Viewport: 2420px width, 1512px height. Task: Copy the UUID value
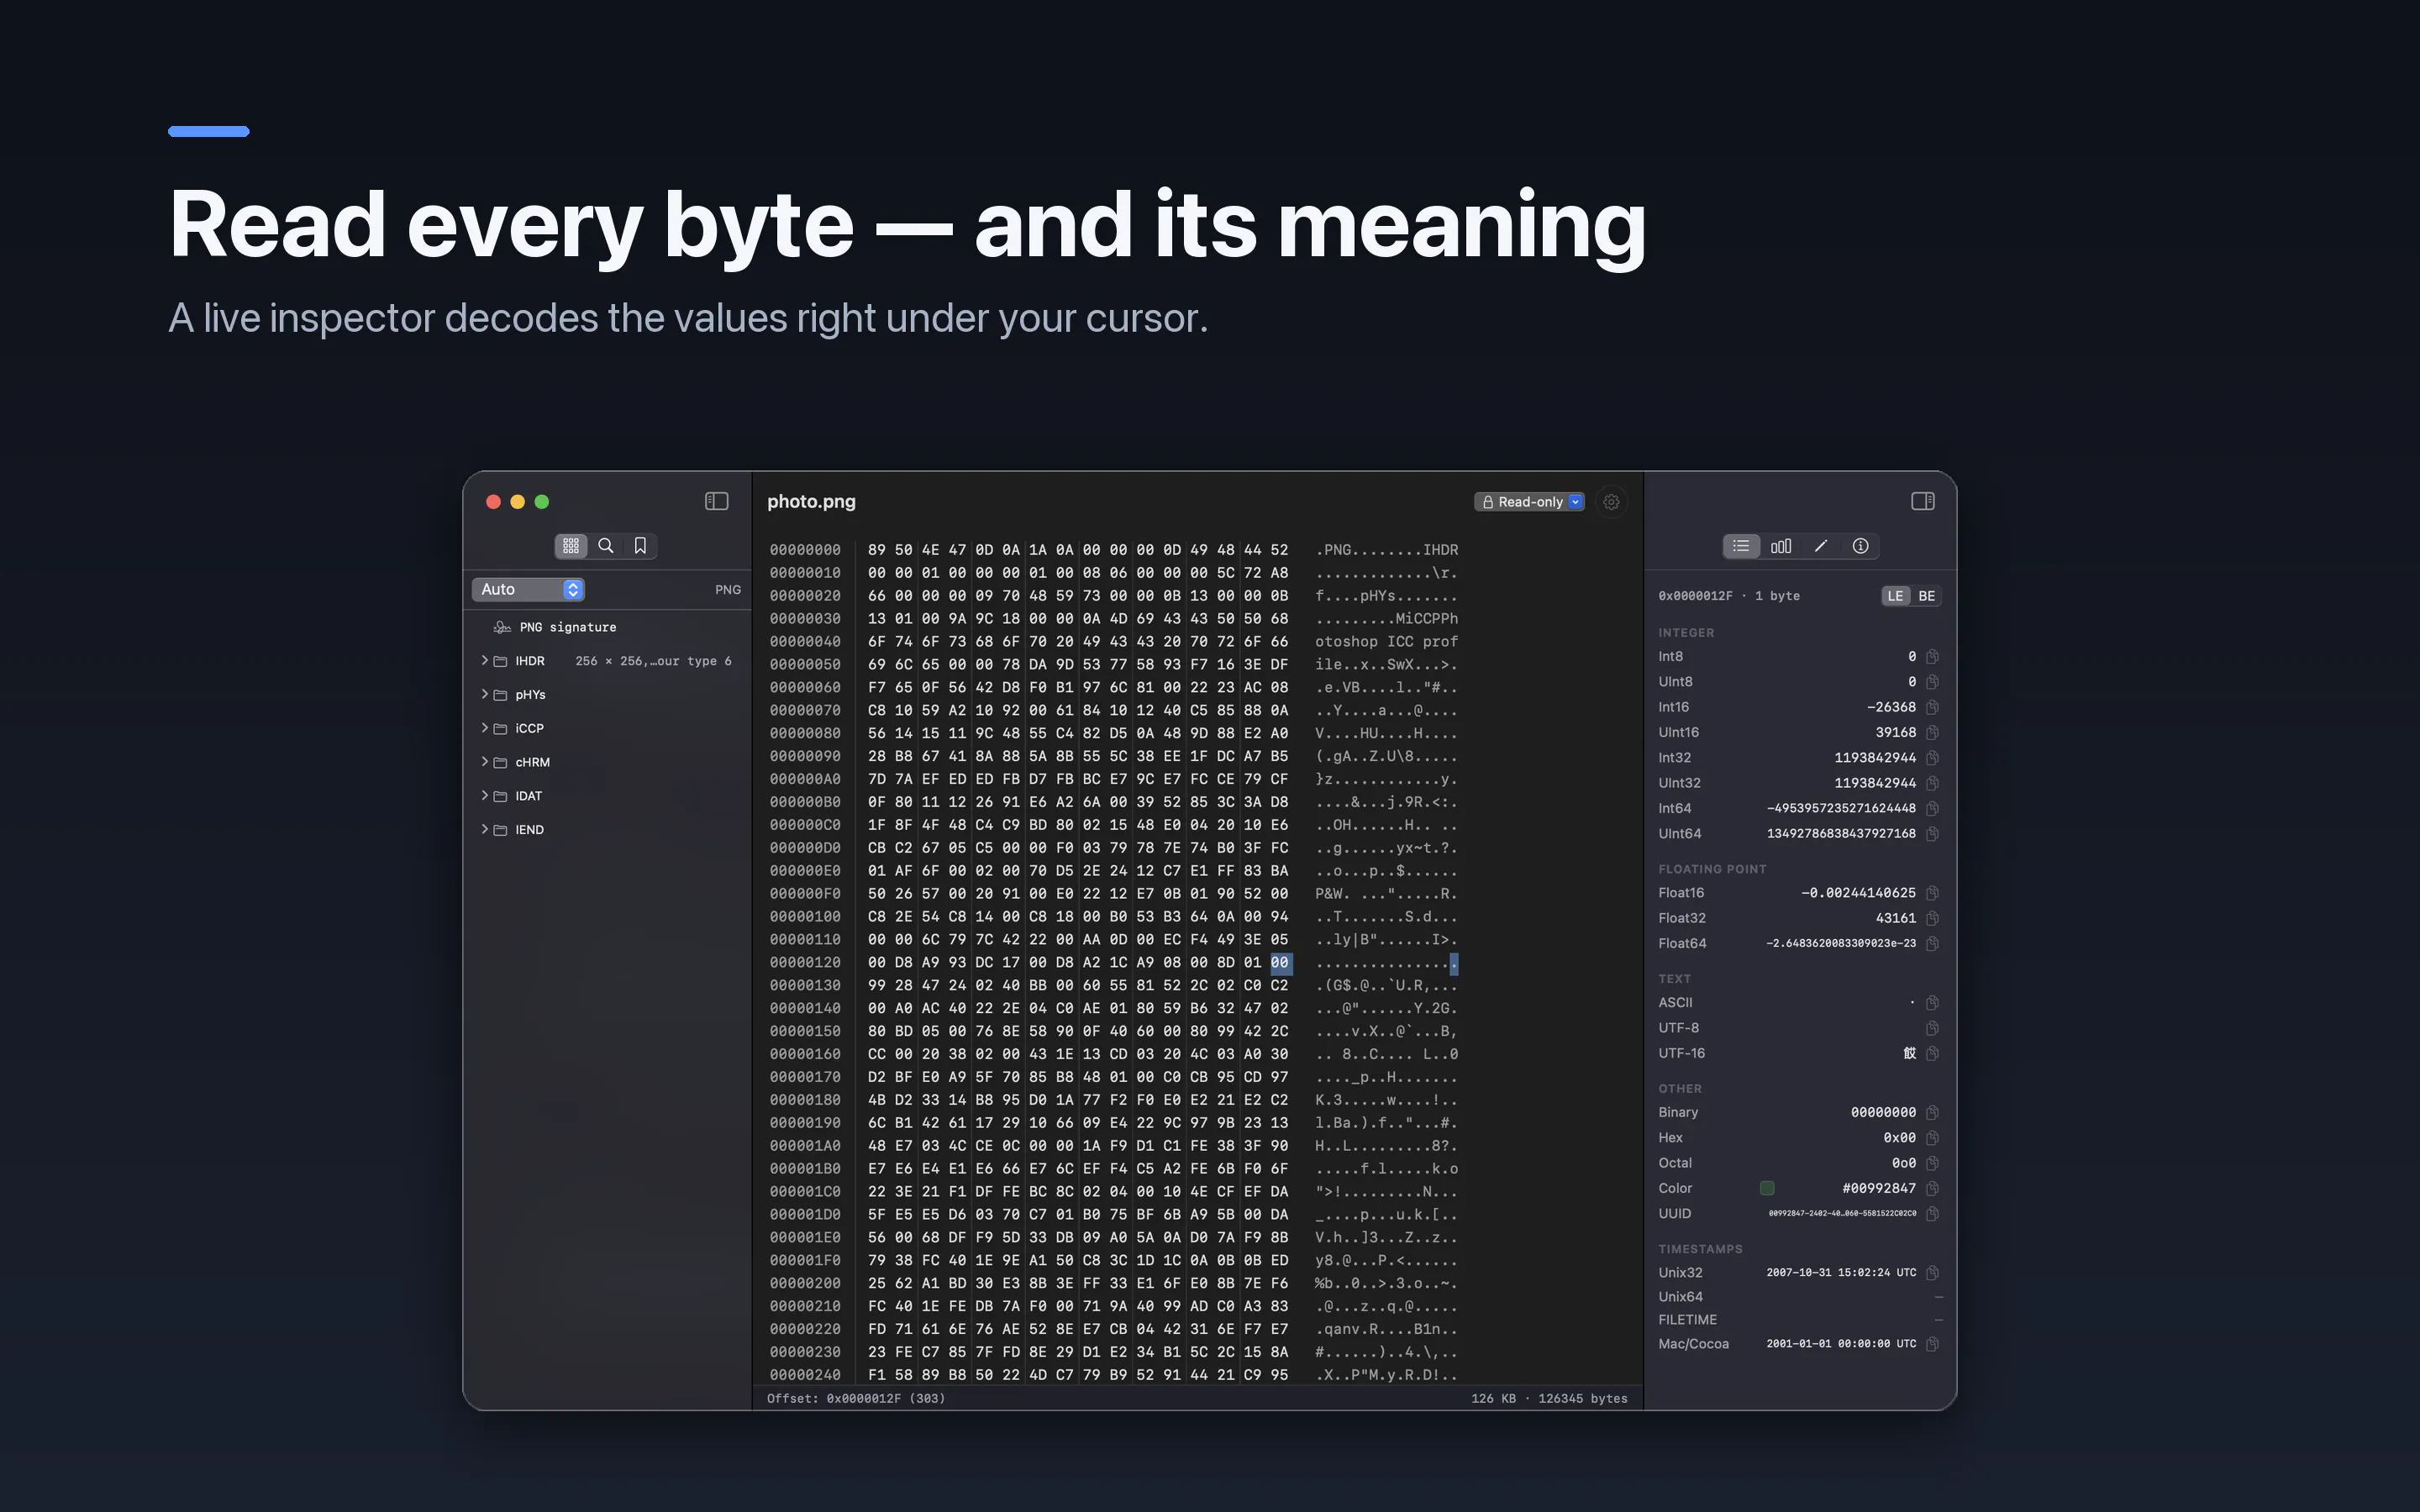(1932, 1214)
